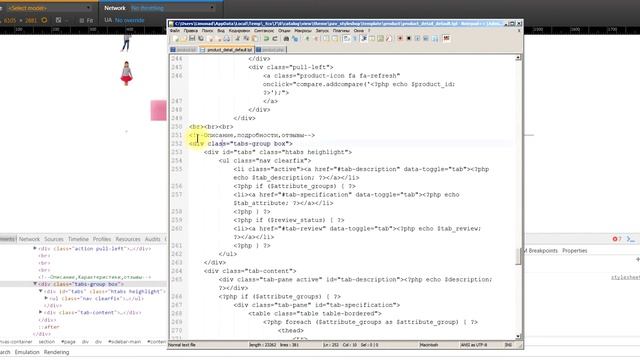Open the Поиск menu in Notepad++
The width and height of the screenshot is (640, 360).
207,31
